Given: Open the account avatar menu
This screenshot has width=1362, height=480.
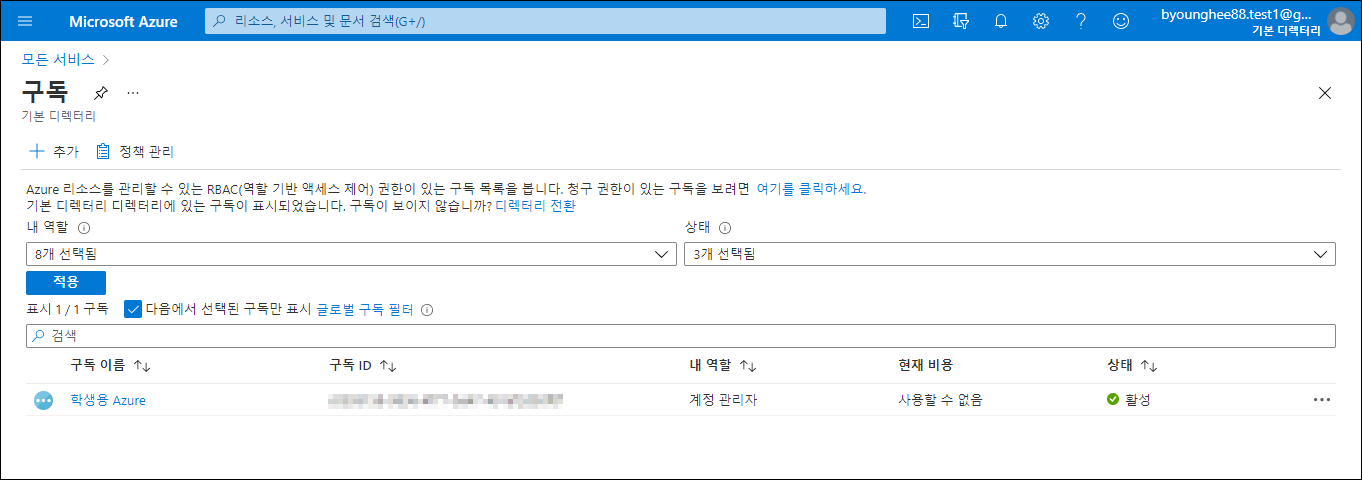Looking at the screenshot, I should pos(1341,21).
